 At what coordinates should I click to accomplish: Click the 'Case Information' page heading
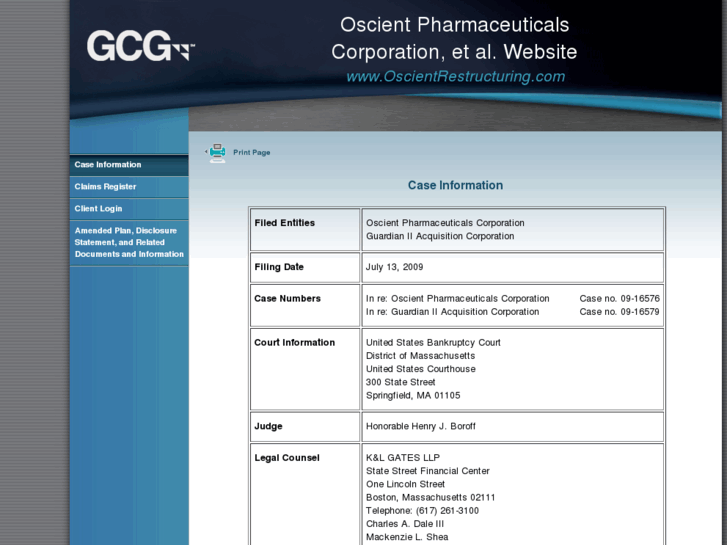pos(455,185)
